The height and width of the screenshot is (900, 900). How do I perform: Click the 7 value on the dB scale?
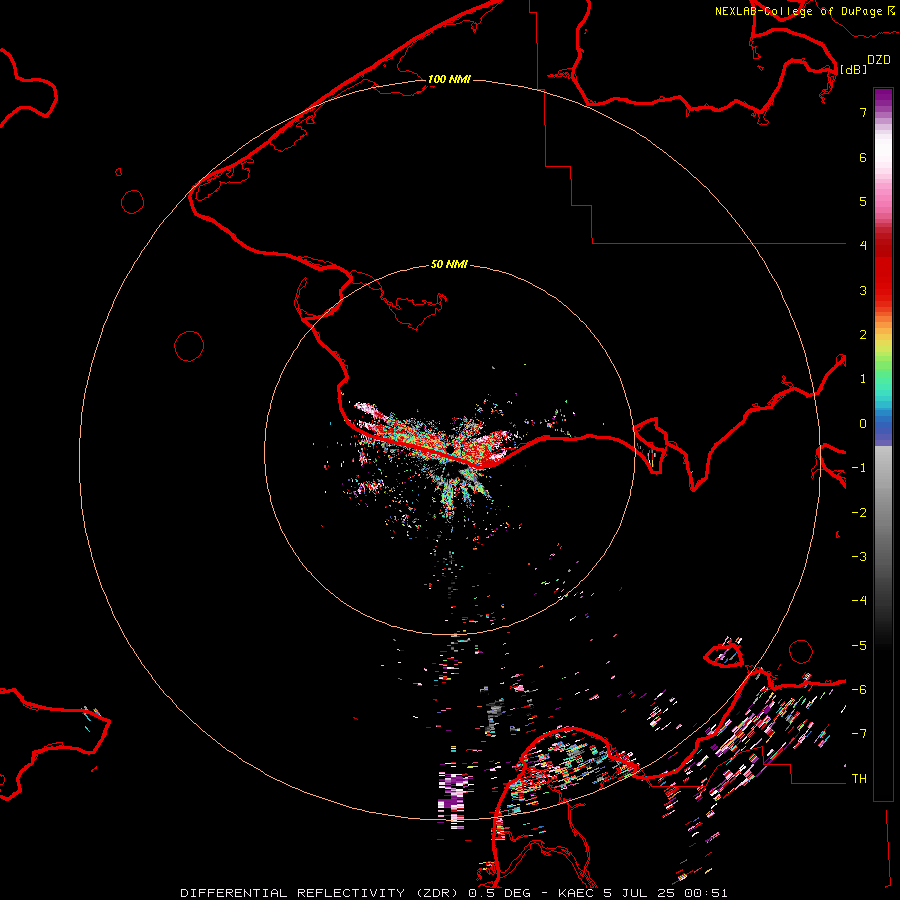(863, 112)
